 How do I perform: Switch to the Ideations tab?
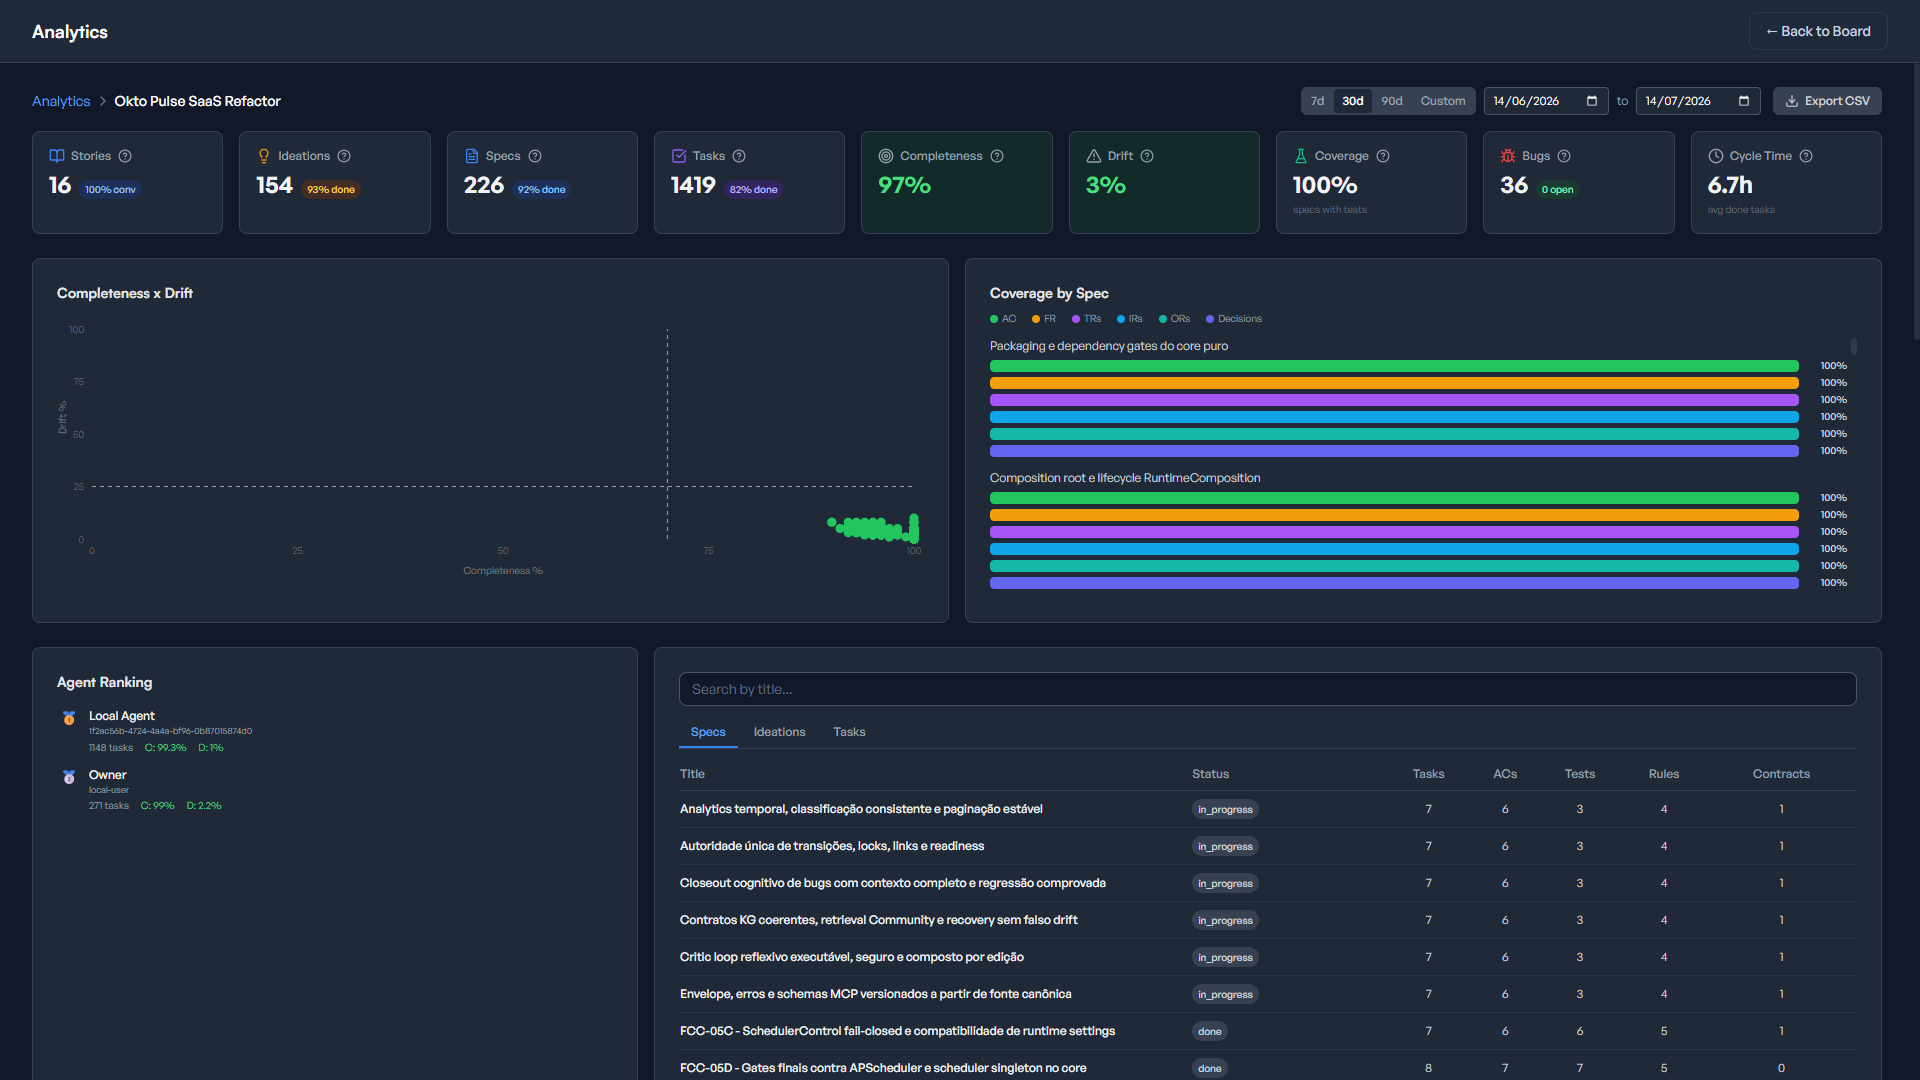(779, 732)
